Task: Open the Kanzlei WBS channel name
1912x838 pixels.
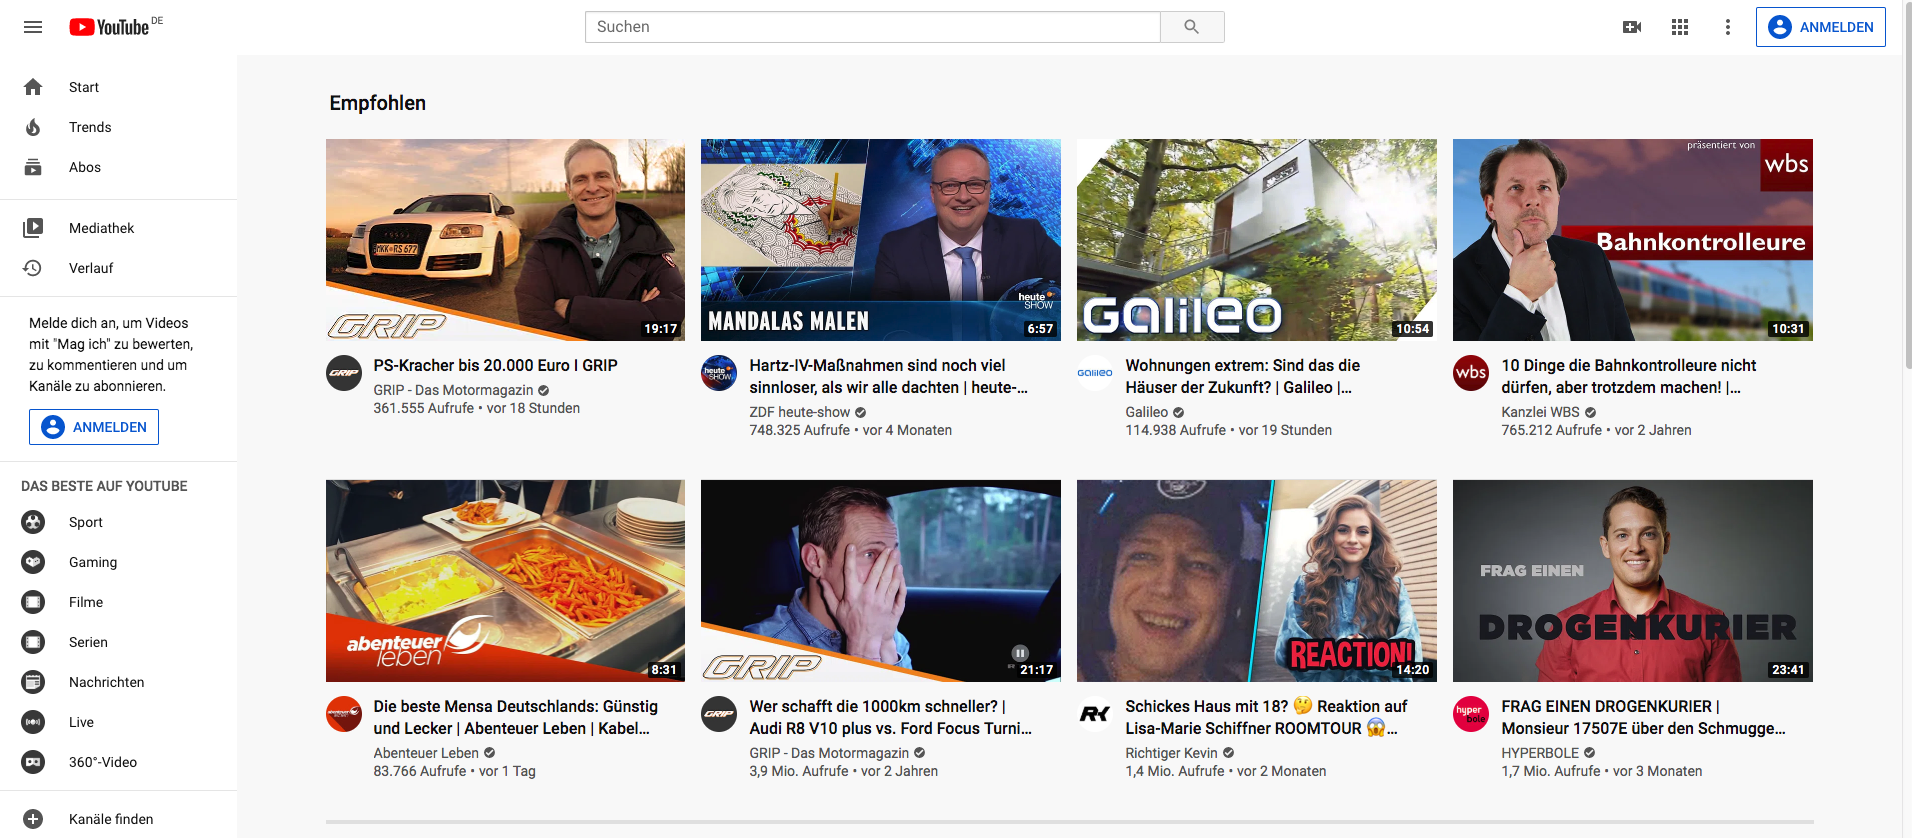Action: 1540,412
